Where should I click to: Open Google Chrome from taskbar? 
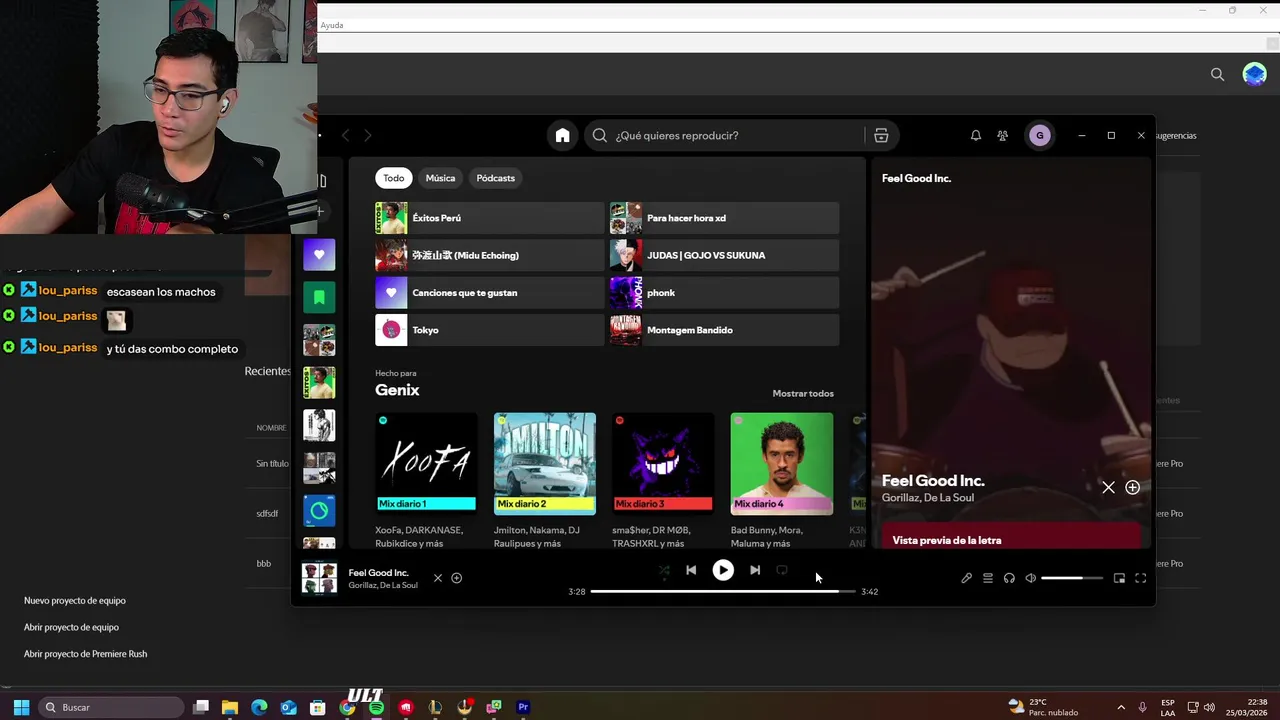(x=347, y=707)
